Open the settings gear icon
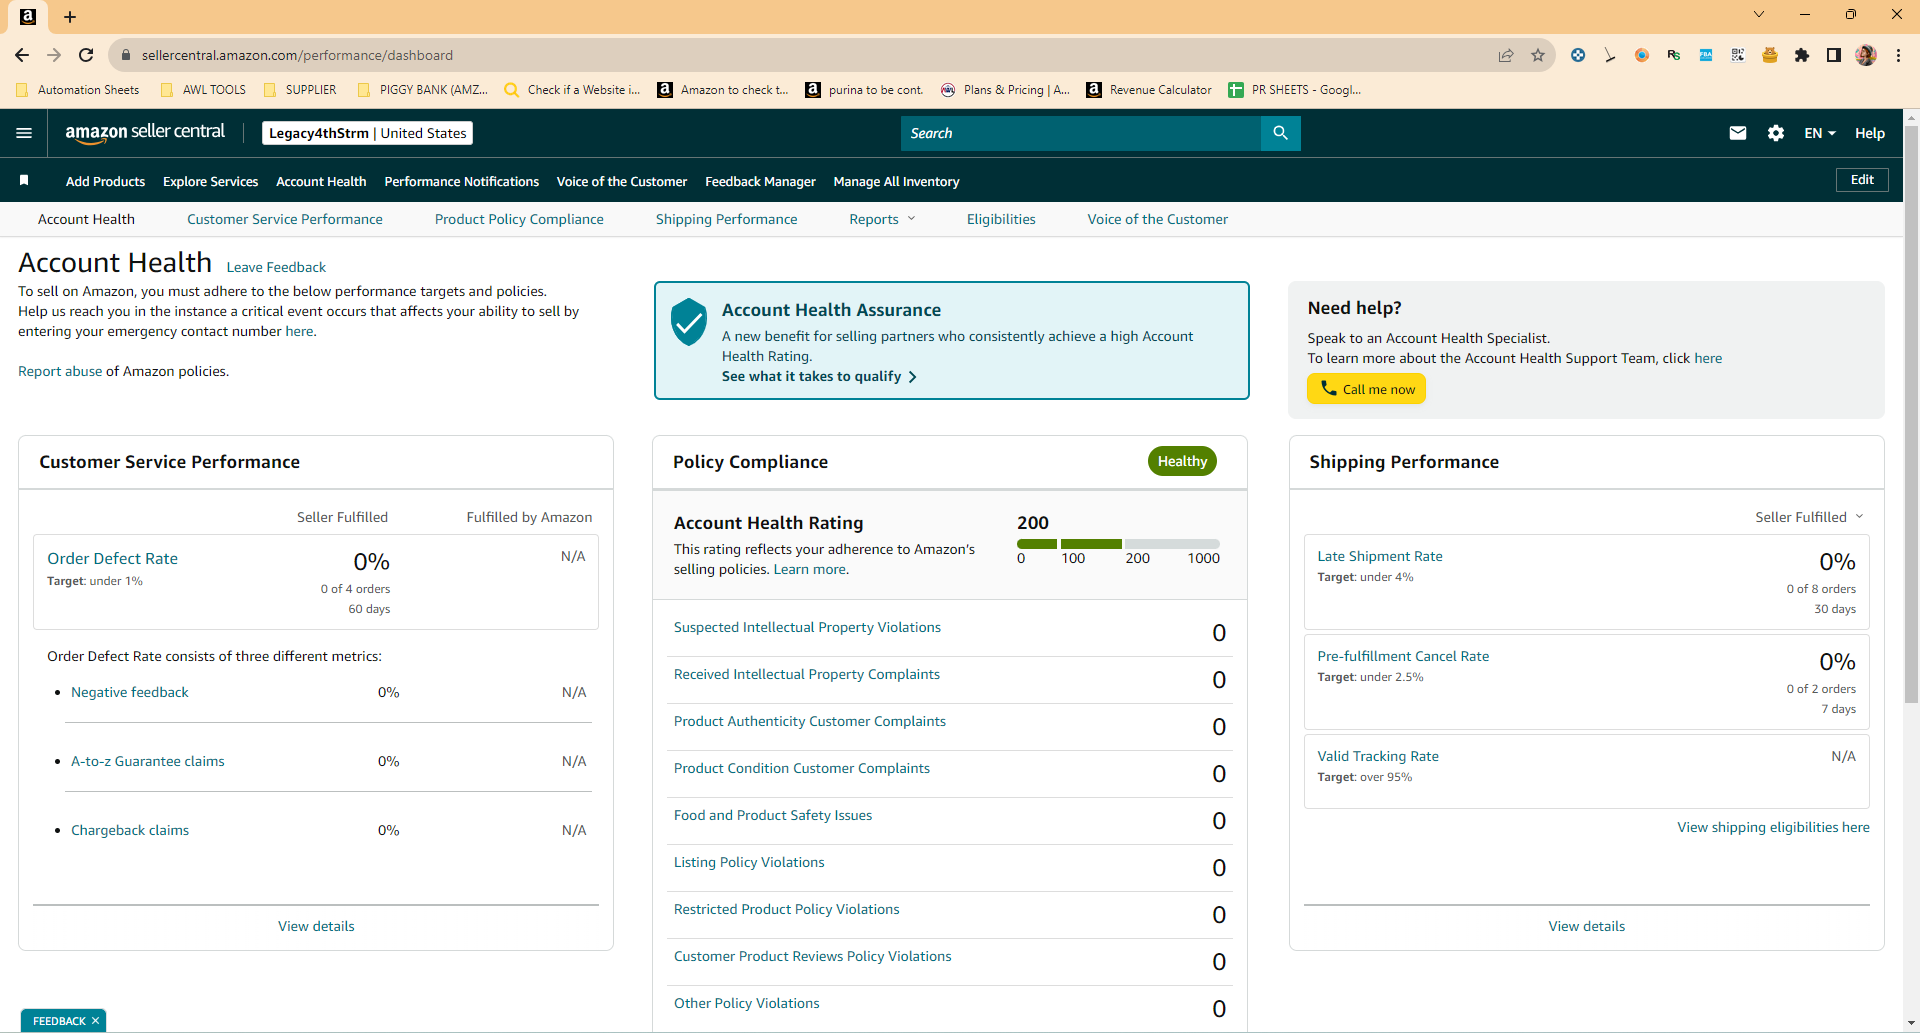 click(1776, 133)
